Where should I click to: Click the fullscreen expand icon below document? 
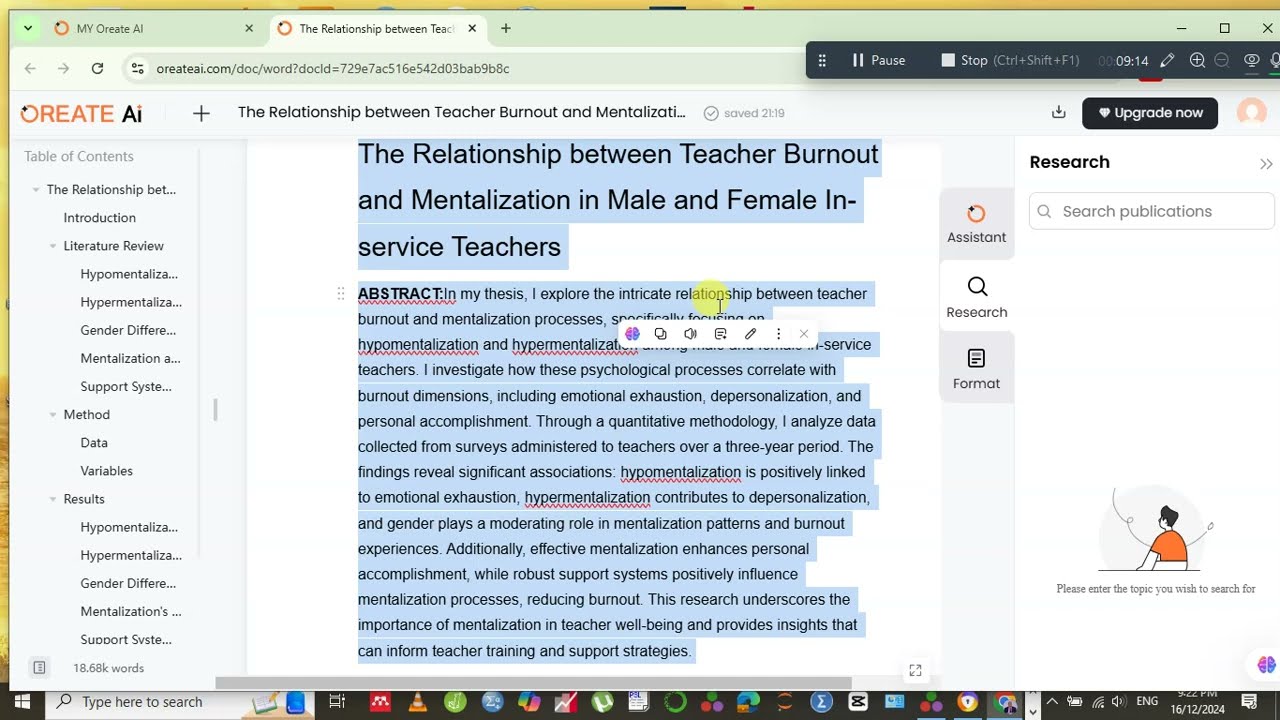(915, 671)
